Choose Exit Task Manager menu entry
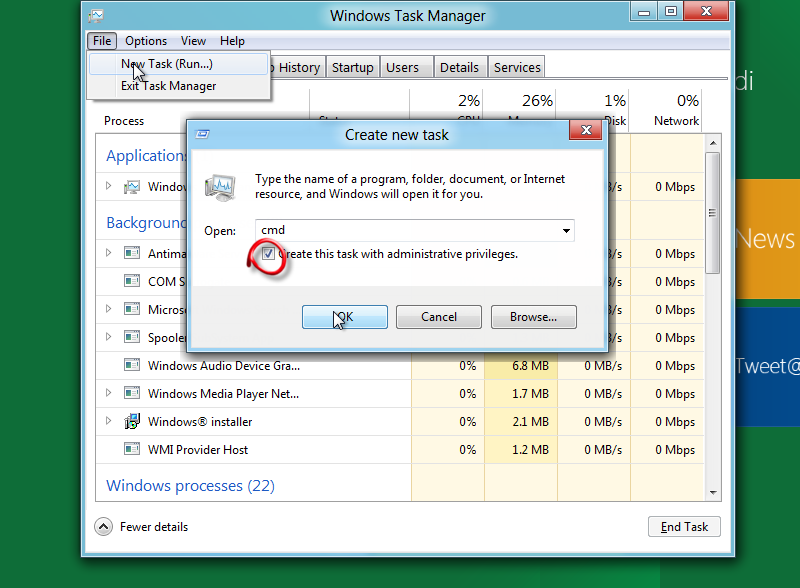 pyautogui.click(x=178, y=86)
